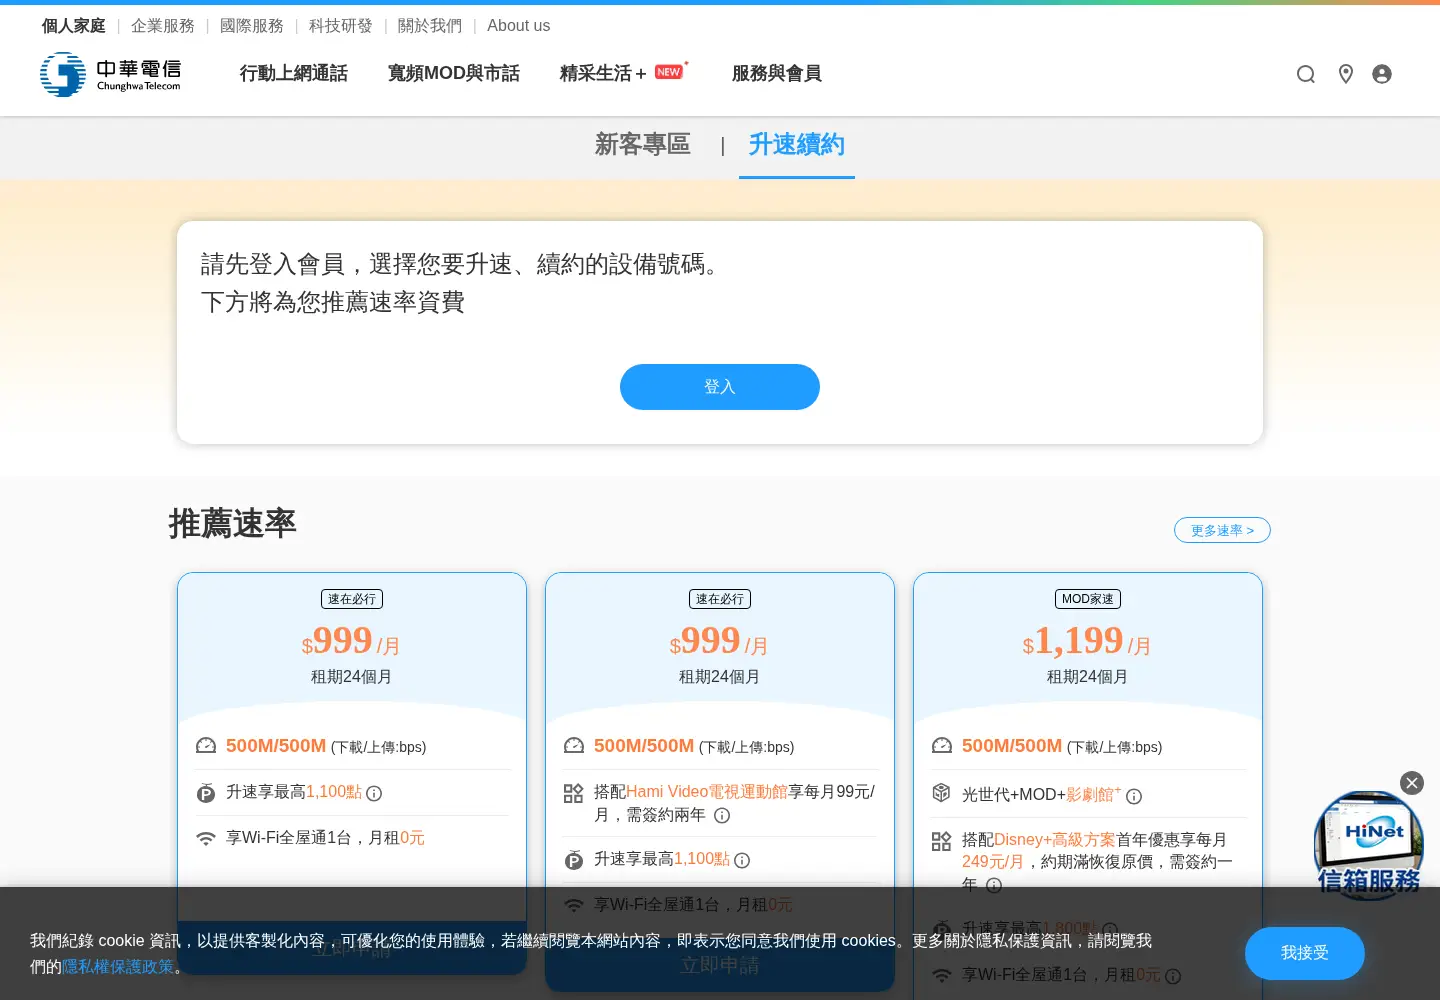The height and width of the screenshot is (1000, 1440).
Task: Open the Hami Video電視運動館 link
Action: [x=707, y=792]
